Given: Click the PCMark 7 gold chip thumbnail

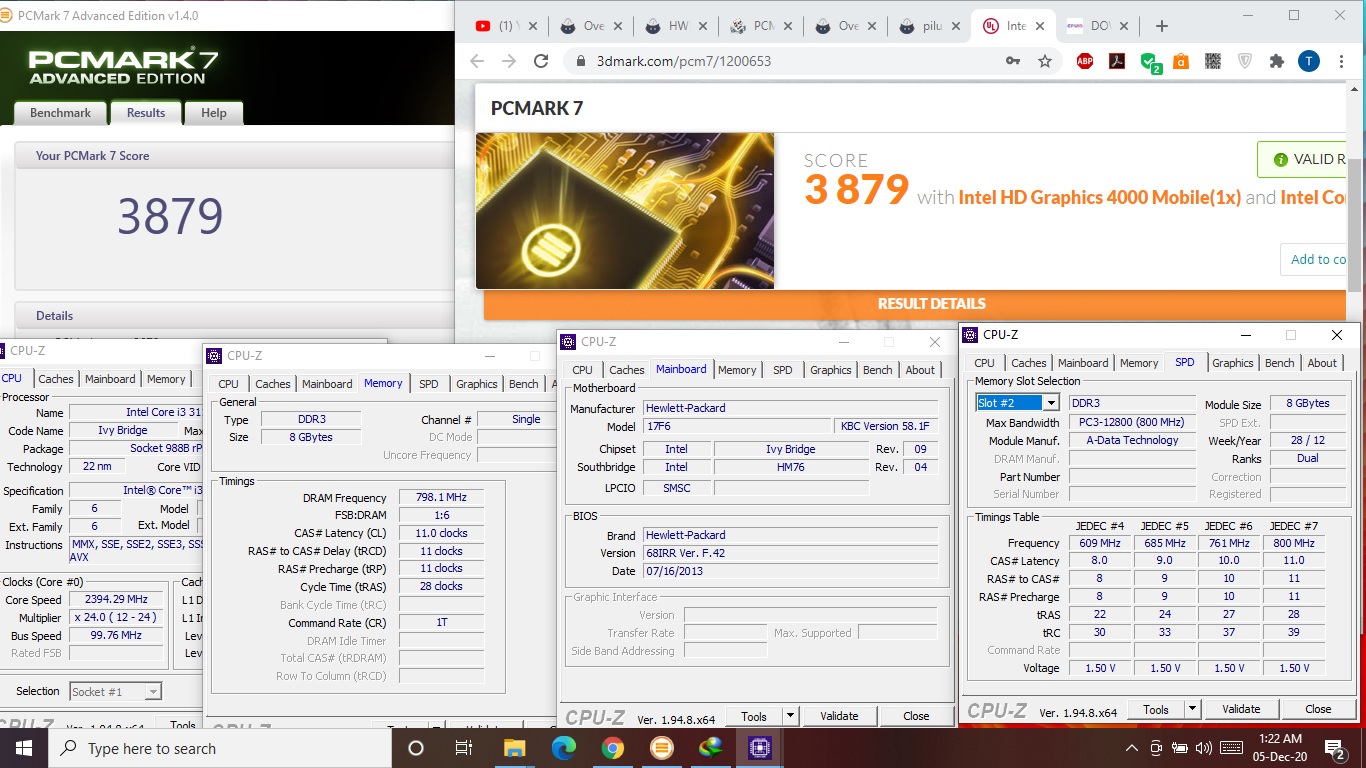Looking at the screenshot, I should click(x=624, y=211).
